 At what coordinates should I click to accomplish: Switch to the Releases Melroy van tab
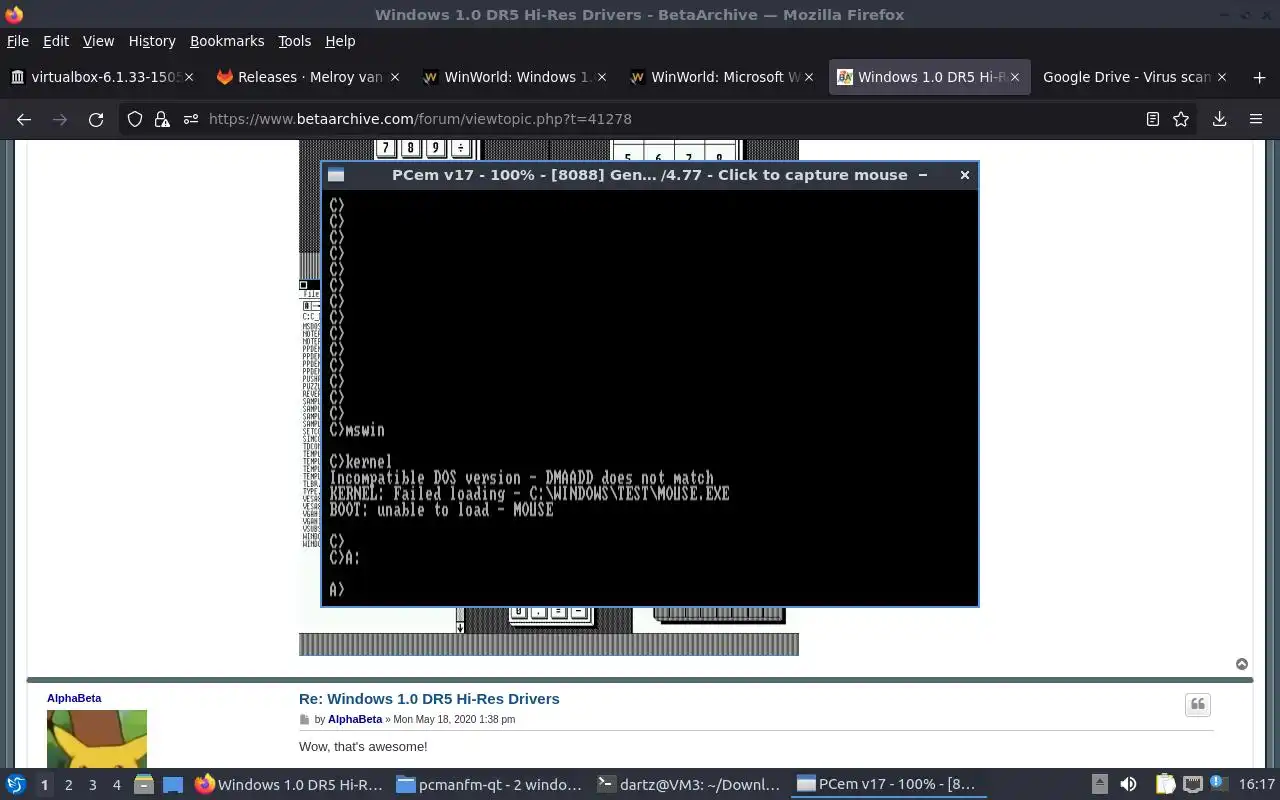pos(308,77)
